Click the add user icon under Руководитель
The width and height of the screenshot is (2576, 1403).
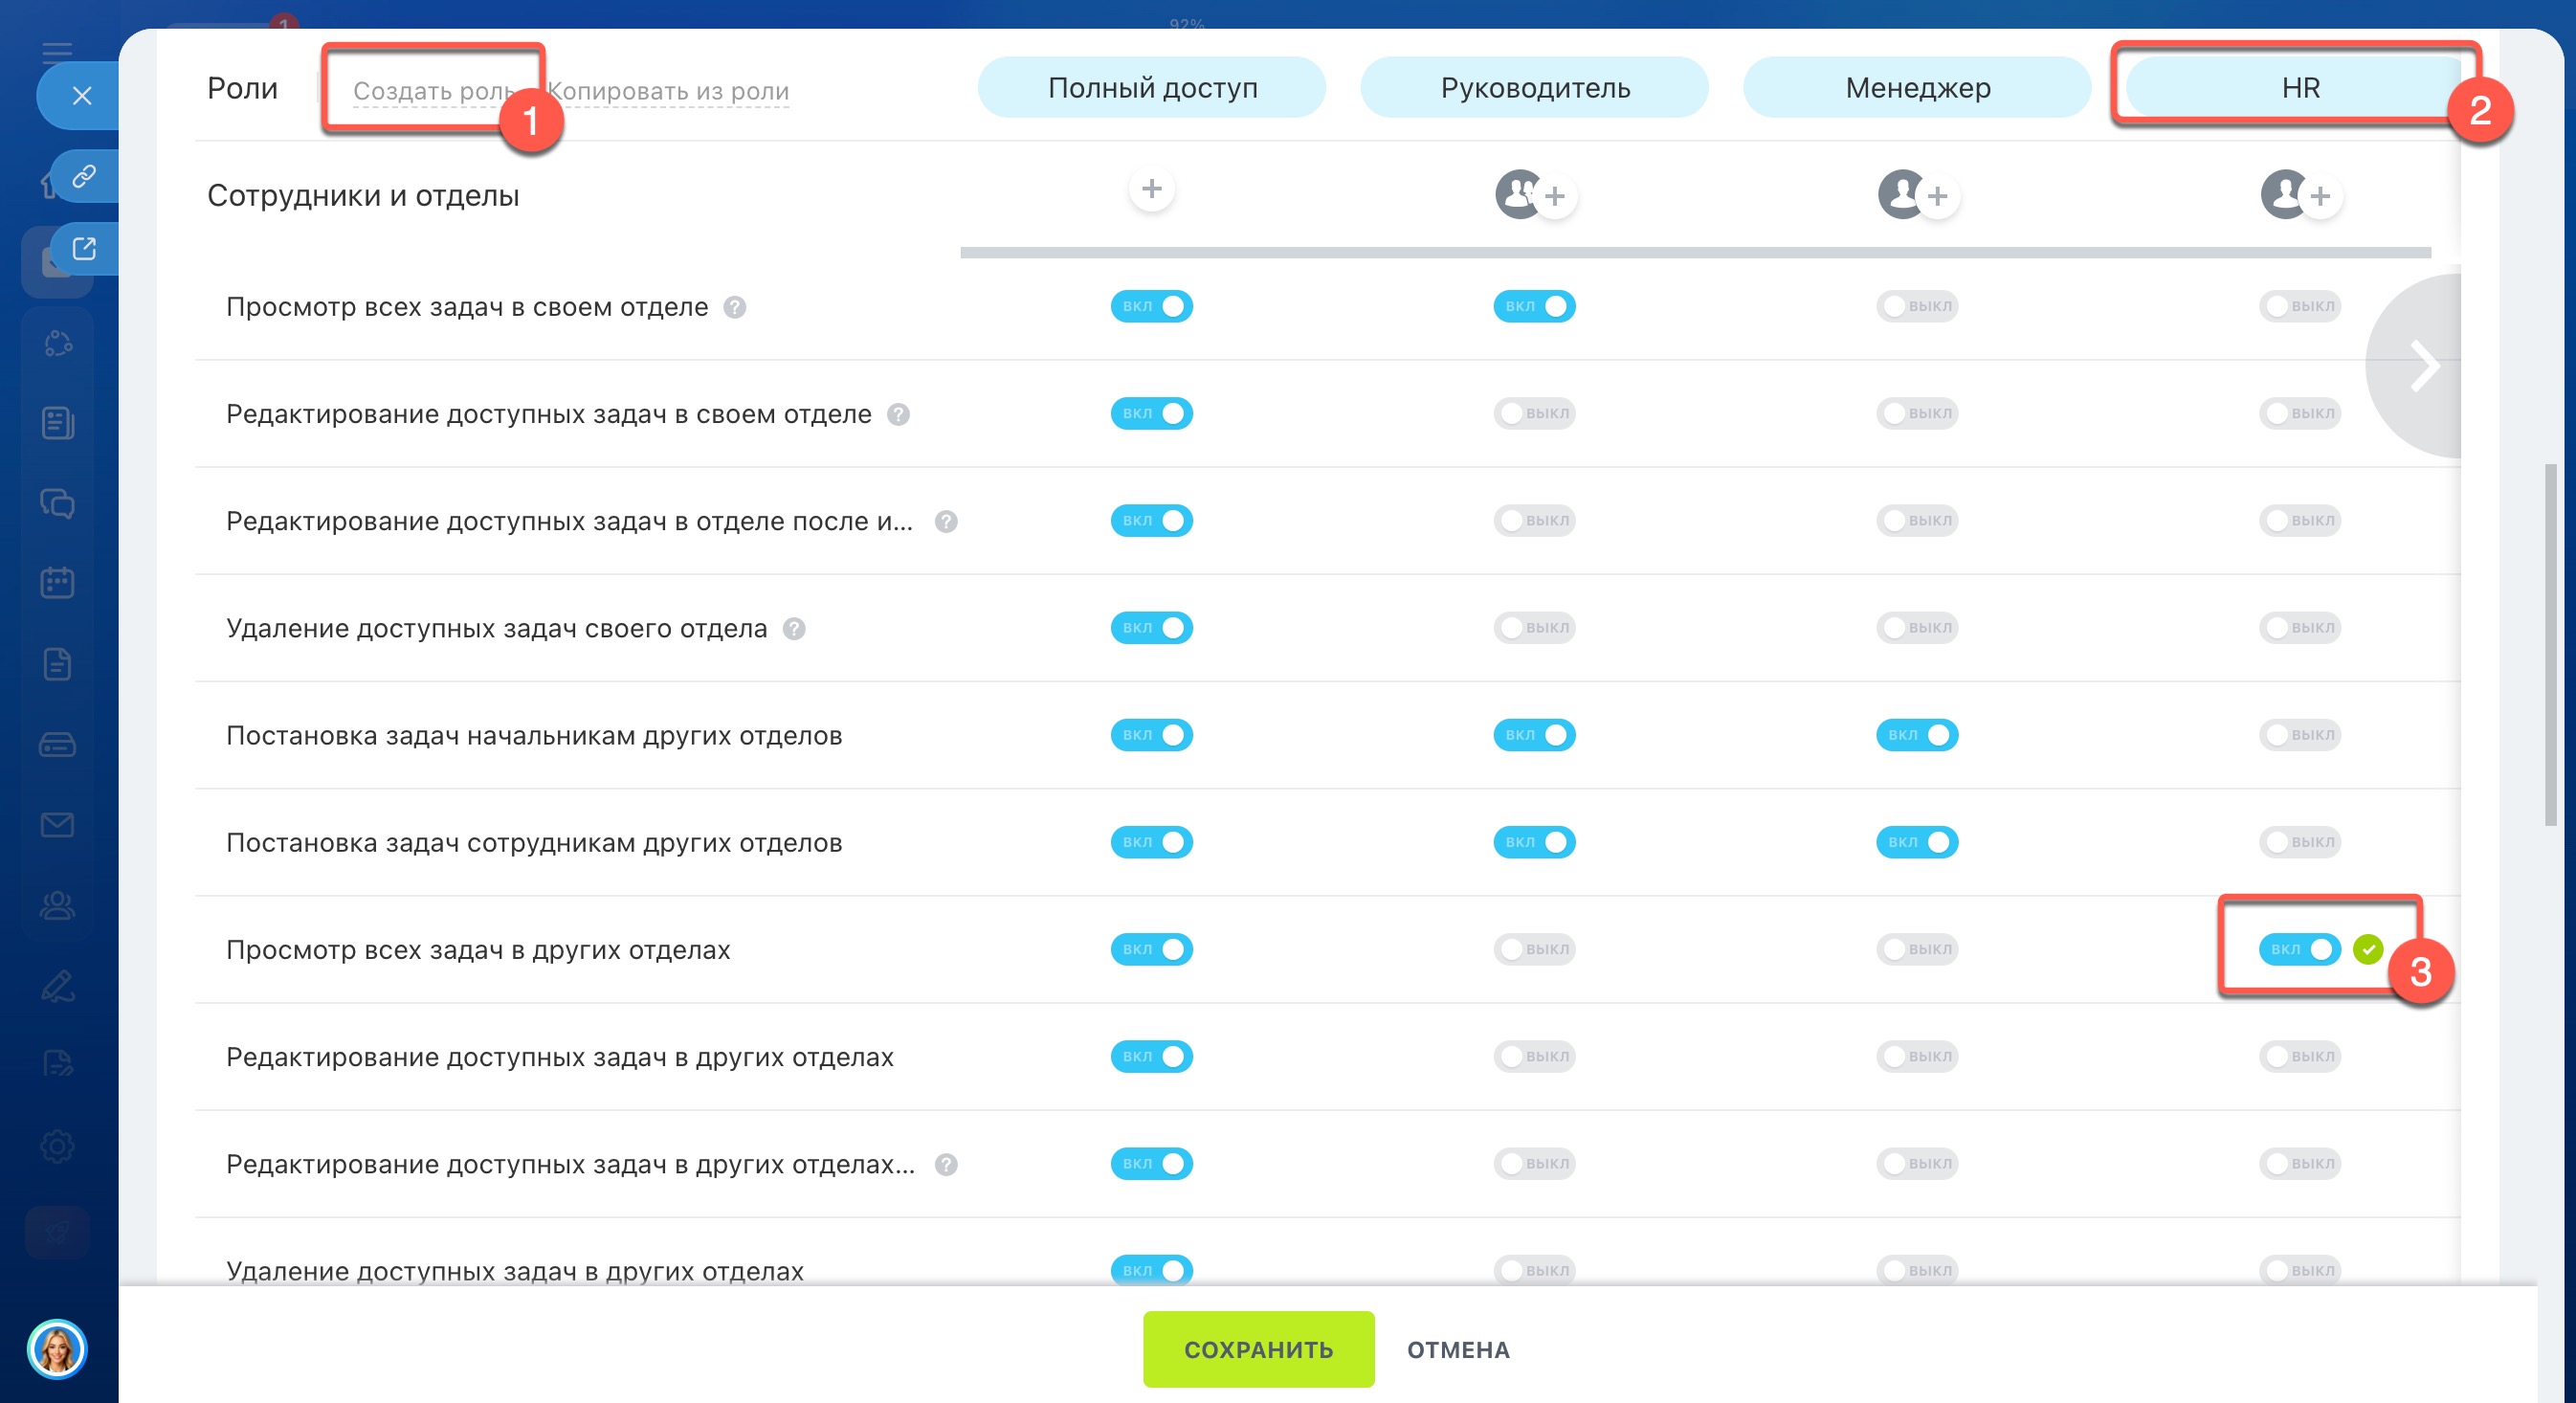pyautogui.click(x=1553, y=196)
